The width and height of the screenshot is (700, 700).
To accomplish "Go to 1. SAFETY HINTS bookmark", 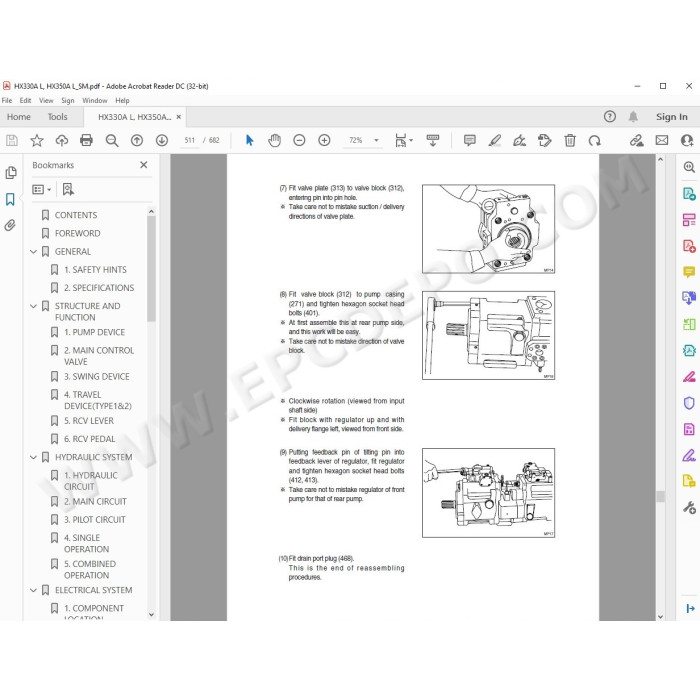I will [95, 270].
